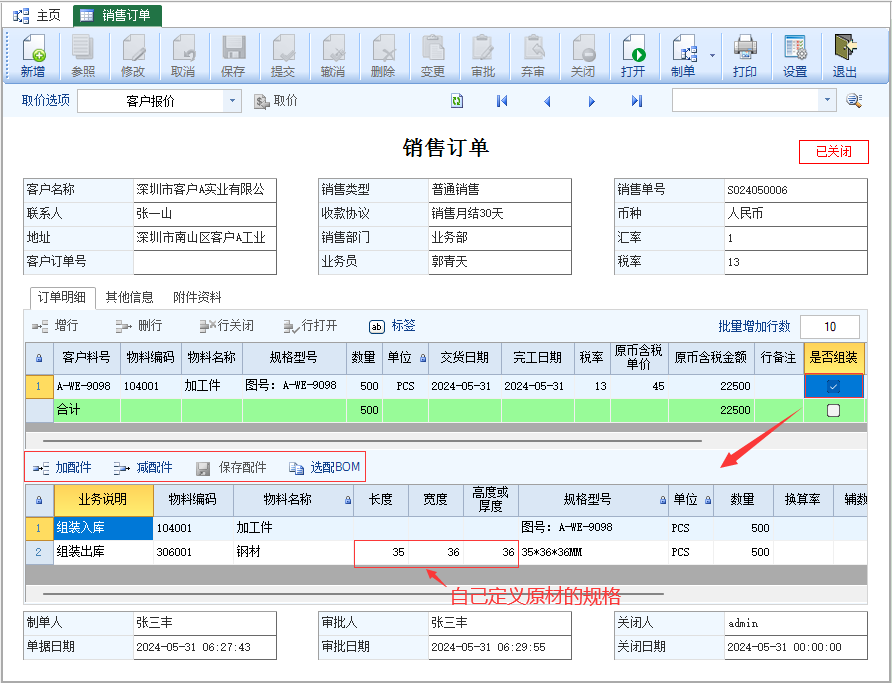Switch to the 其他信息 tab

coord(129,297)
